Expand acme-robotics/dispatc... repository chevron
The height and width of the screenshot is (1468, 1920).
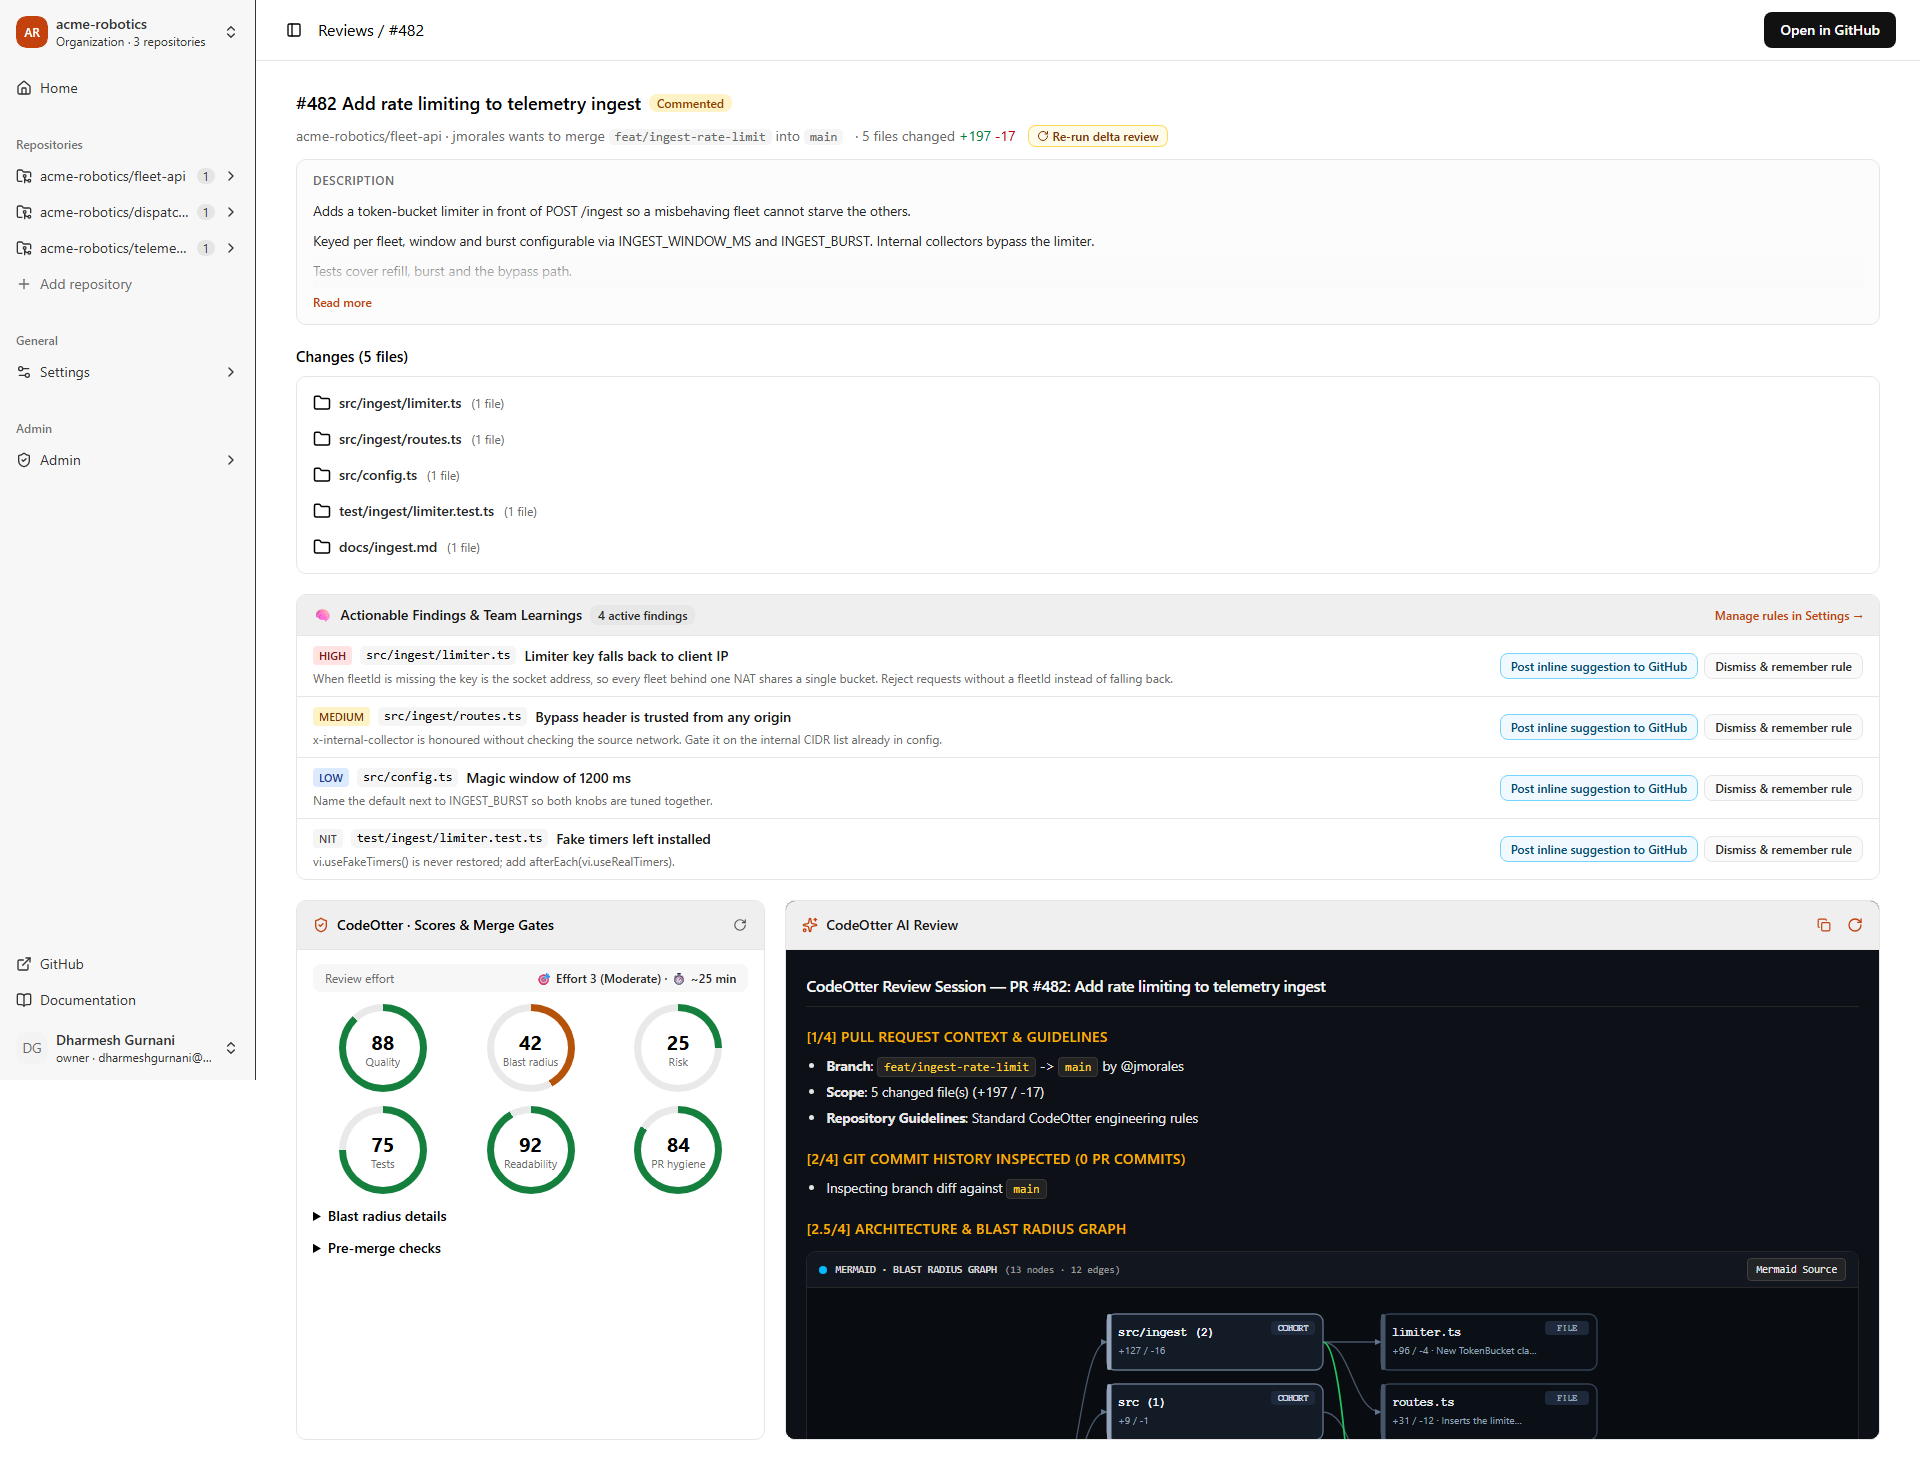point(231,212)
